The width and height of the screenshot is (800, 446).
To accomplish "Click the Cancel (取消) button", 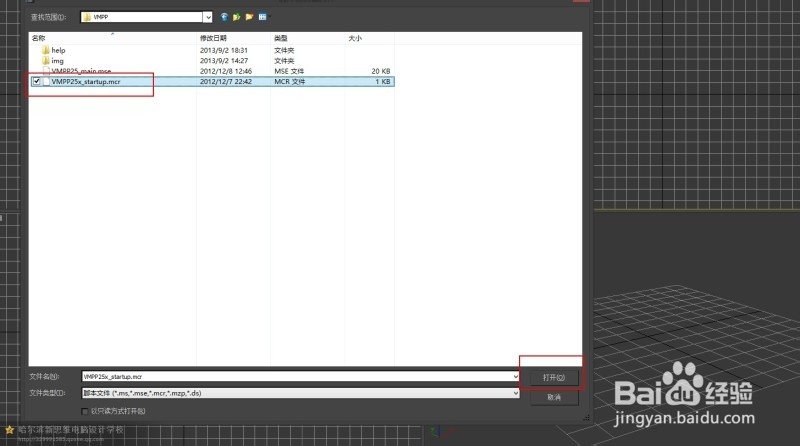I will coord(554,397).
